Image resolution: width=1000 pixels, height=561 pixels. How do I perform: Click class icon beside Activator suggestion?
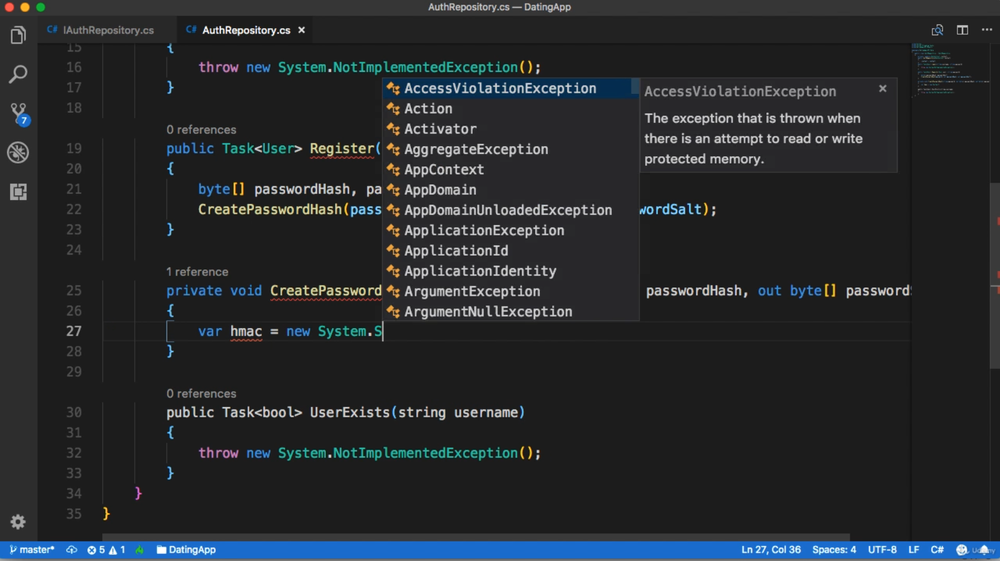click(x=393, y=129)
